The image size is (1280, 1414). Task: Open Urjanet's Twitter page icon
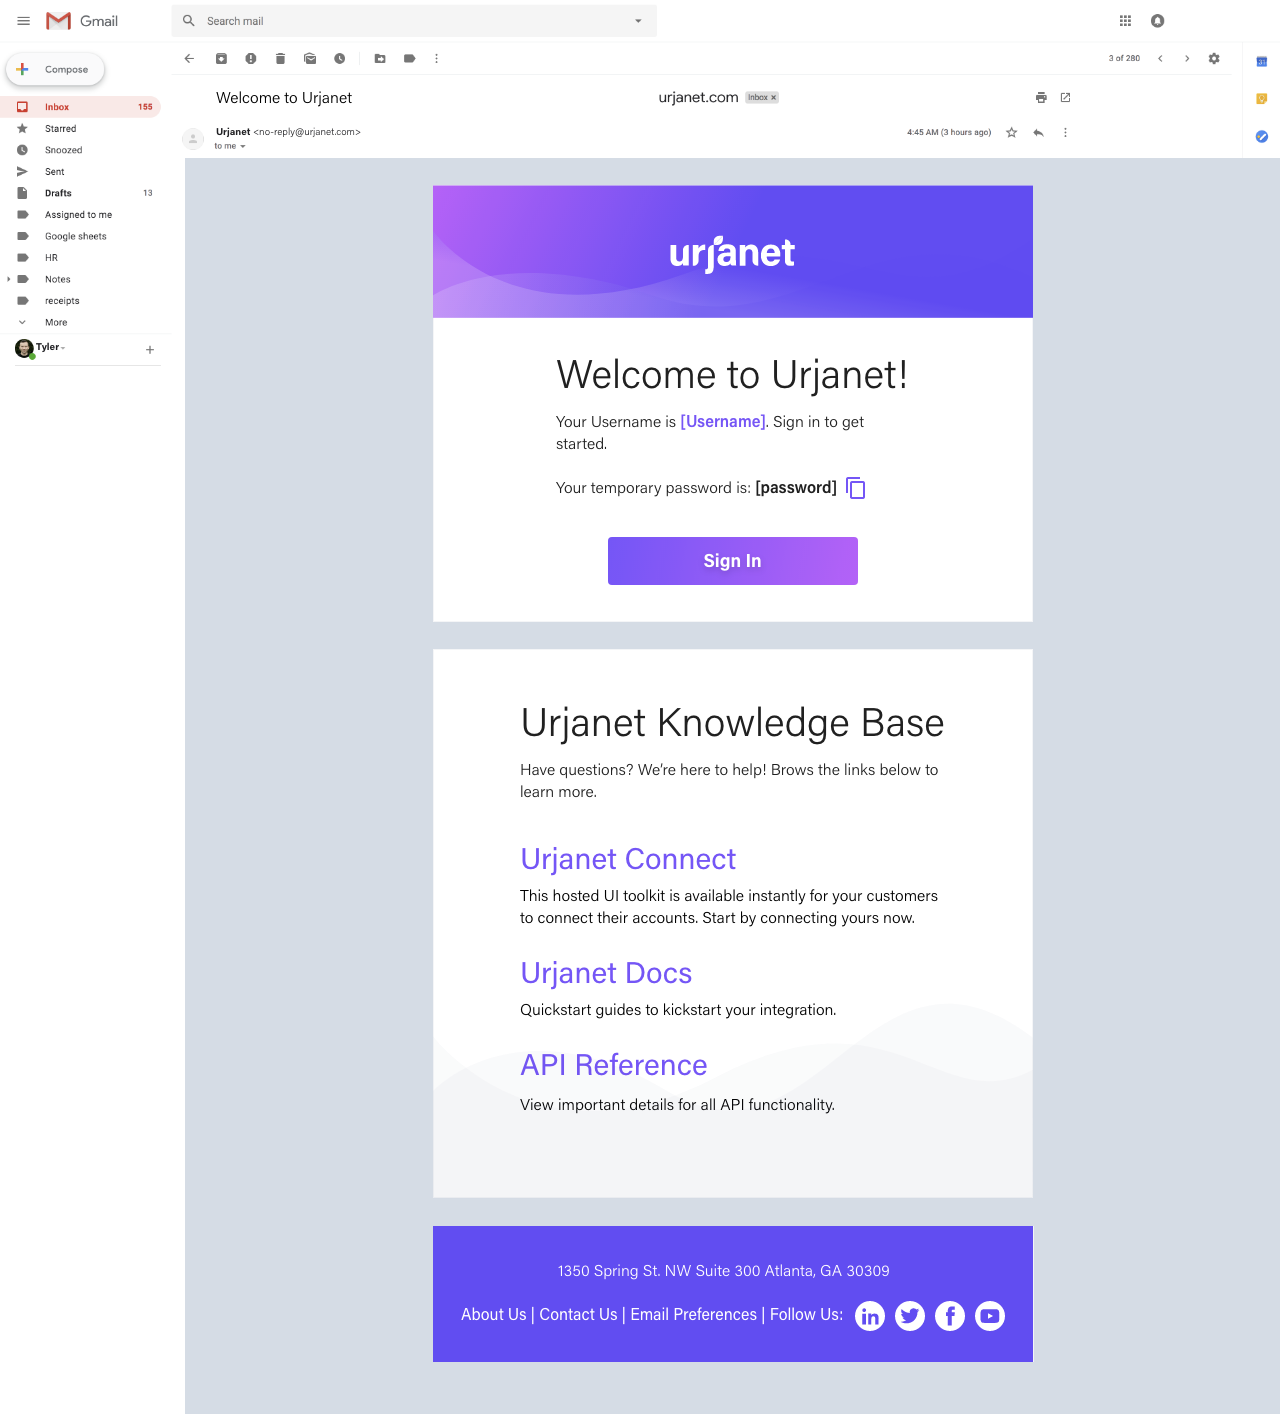pyautogui.click(x=910, y=1316)
